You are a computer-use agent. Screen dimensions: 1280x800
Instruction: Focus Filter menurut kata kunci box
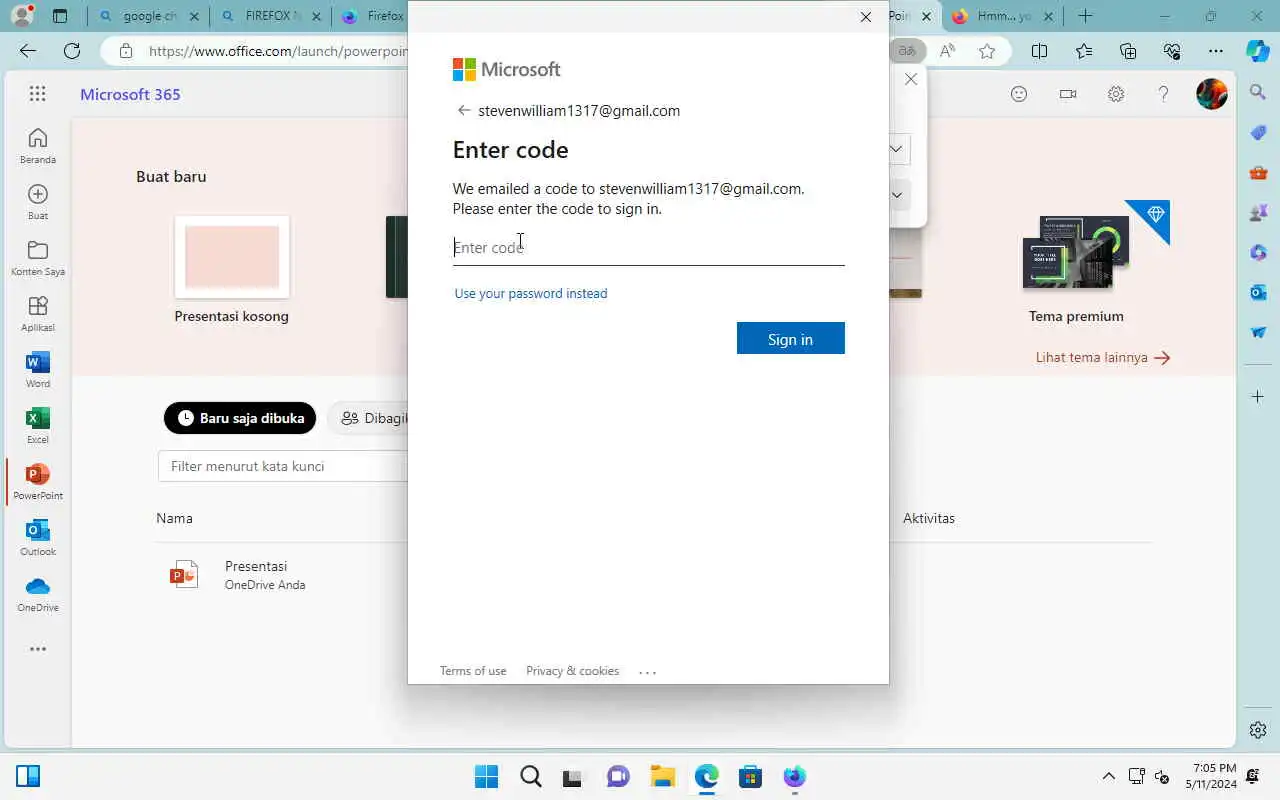tap(283, 466)
